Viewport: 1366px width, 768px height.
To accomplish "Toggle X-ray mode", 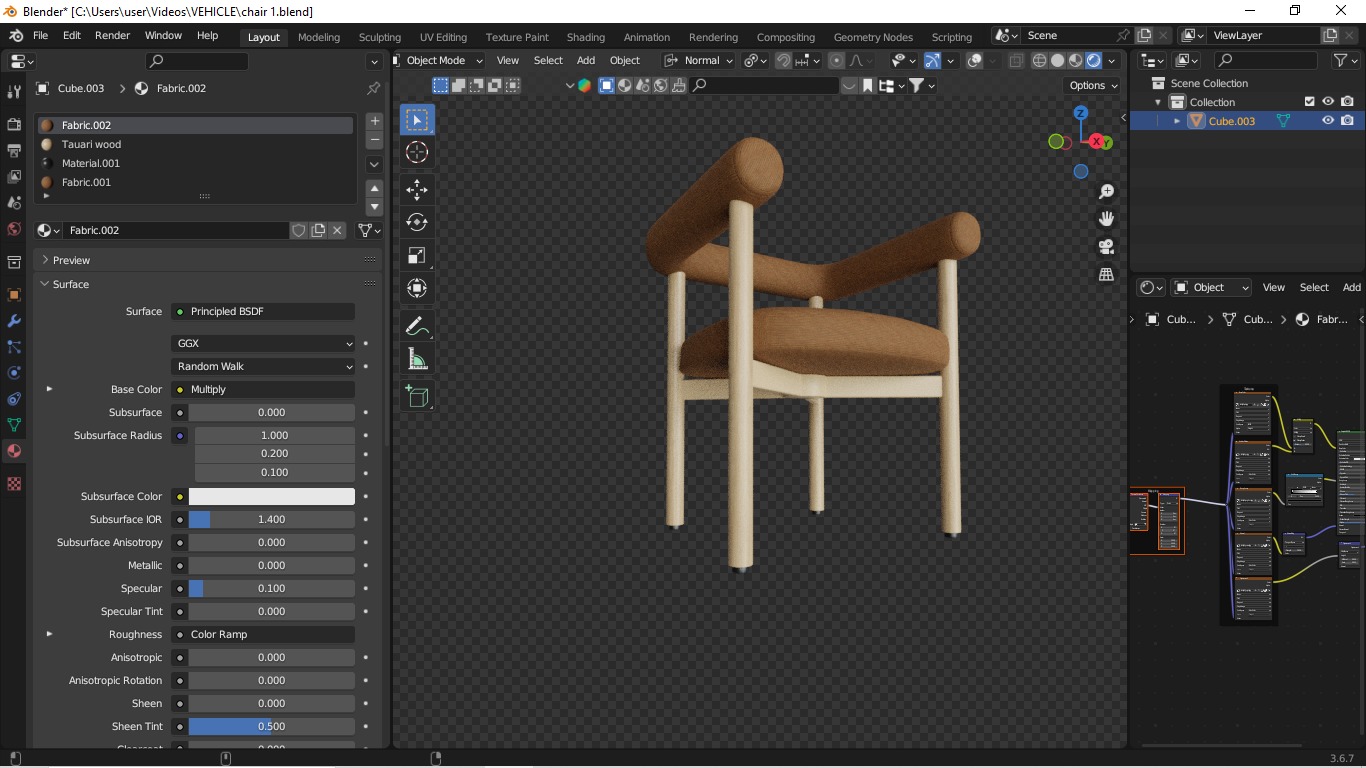I will (x=1016, y=61).
